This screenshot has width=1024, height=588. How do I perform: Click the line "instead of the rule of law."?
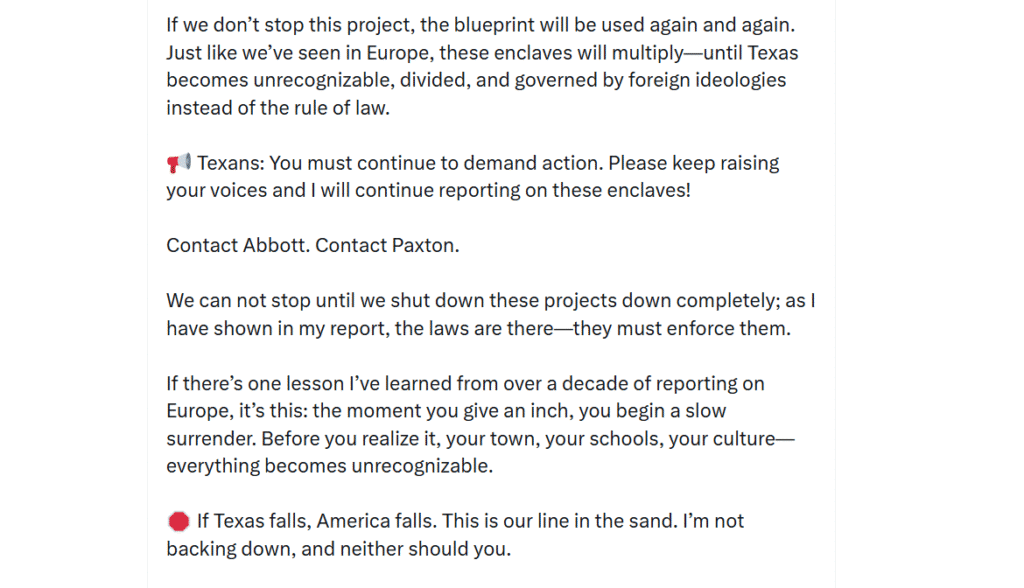pyautogui.click(x=277, y=108)
